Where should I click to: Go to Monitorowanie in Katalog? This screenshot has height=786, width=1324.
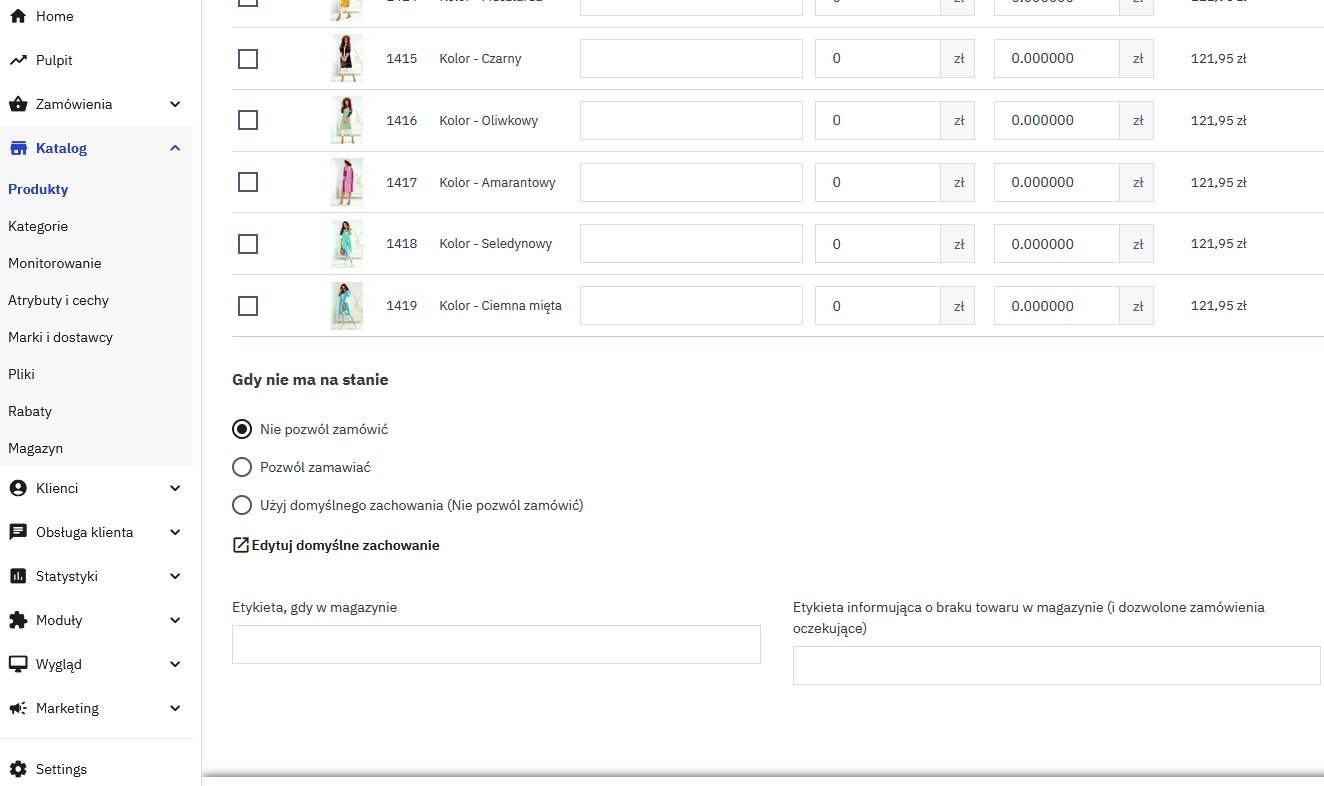click(55, 263)
